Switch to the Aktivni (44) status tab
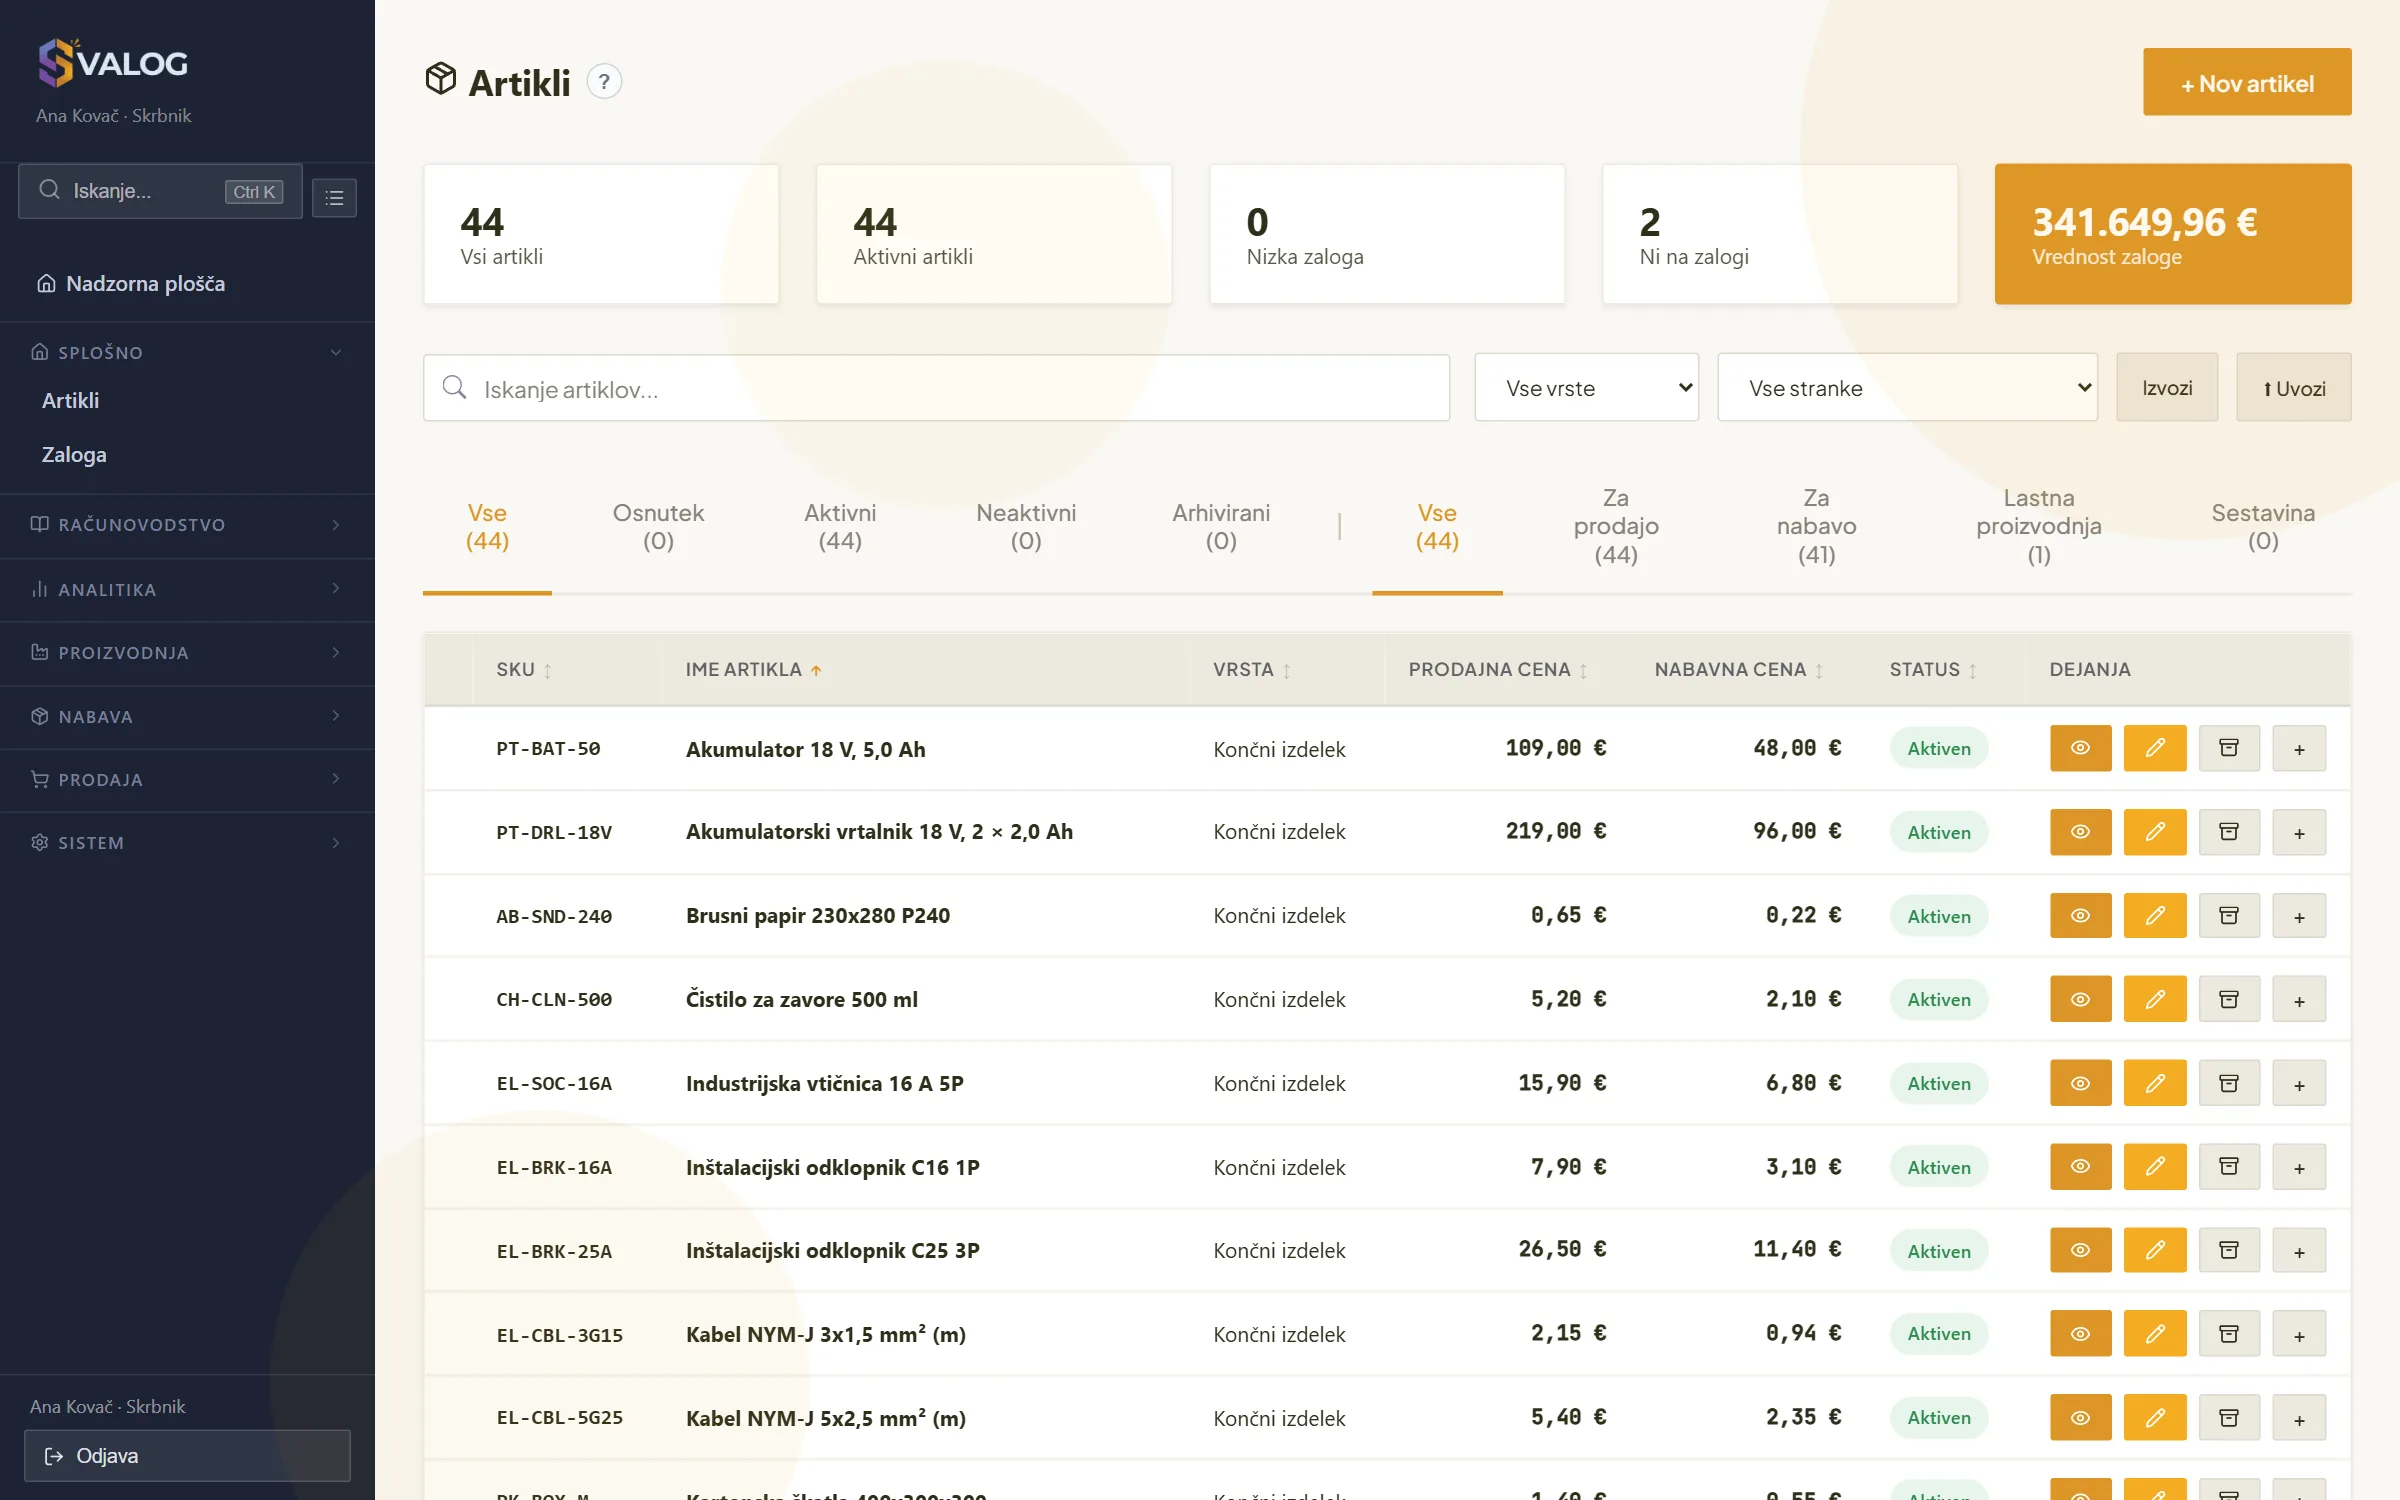The image size is (2400, 1500). click(x=840, y=527)
